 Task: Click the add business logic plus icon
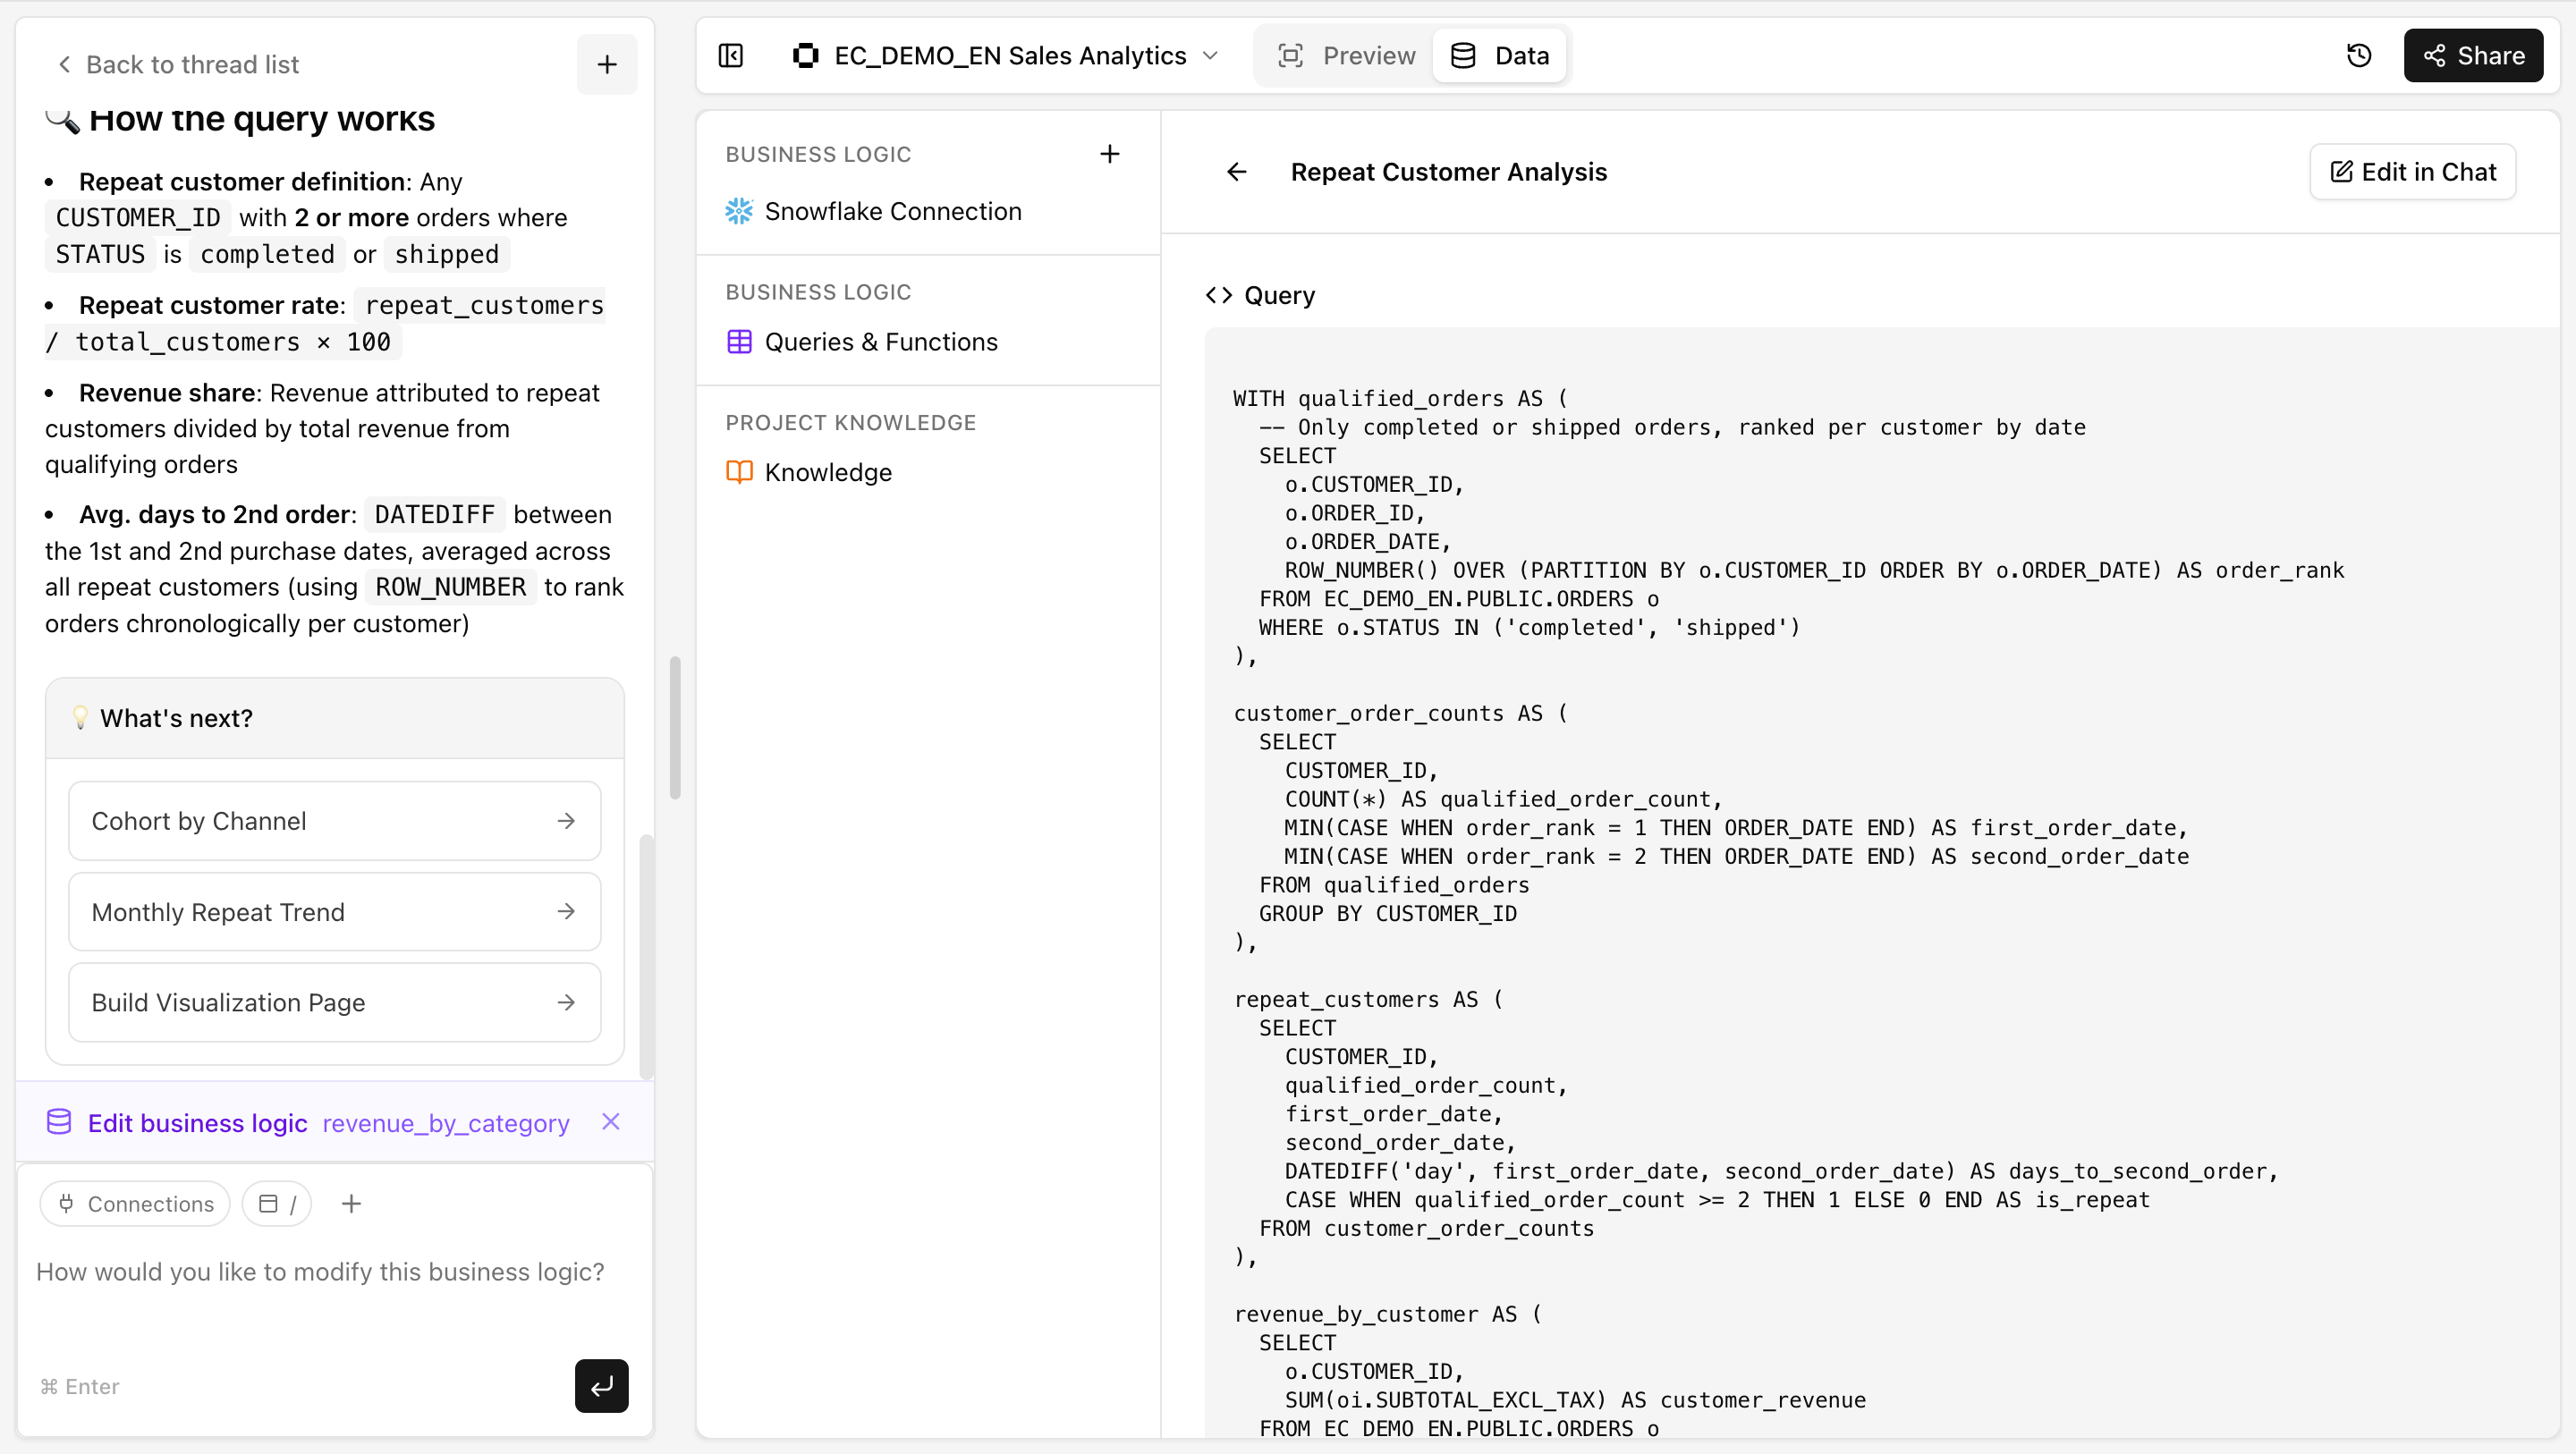tap(1109, 154)
